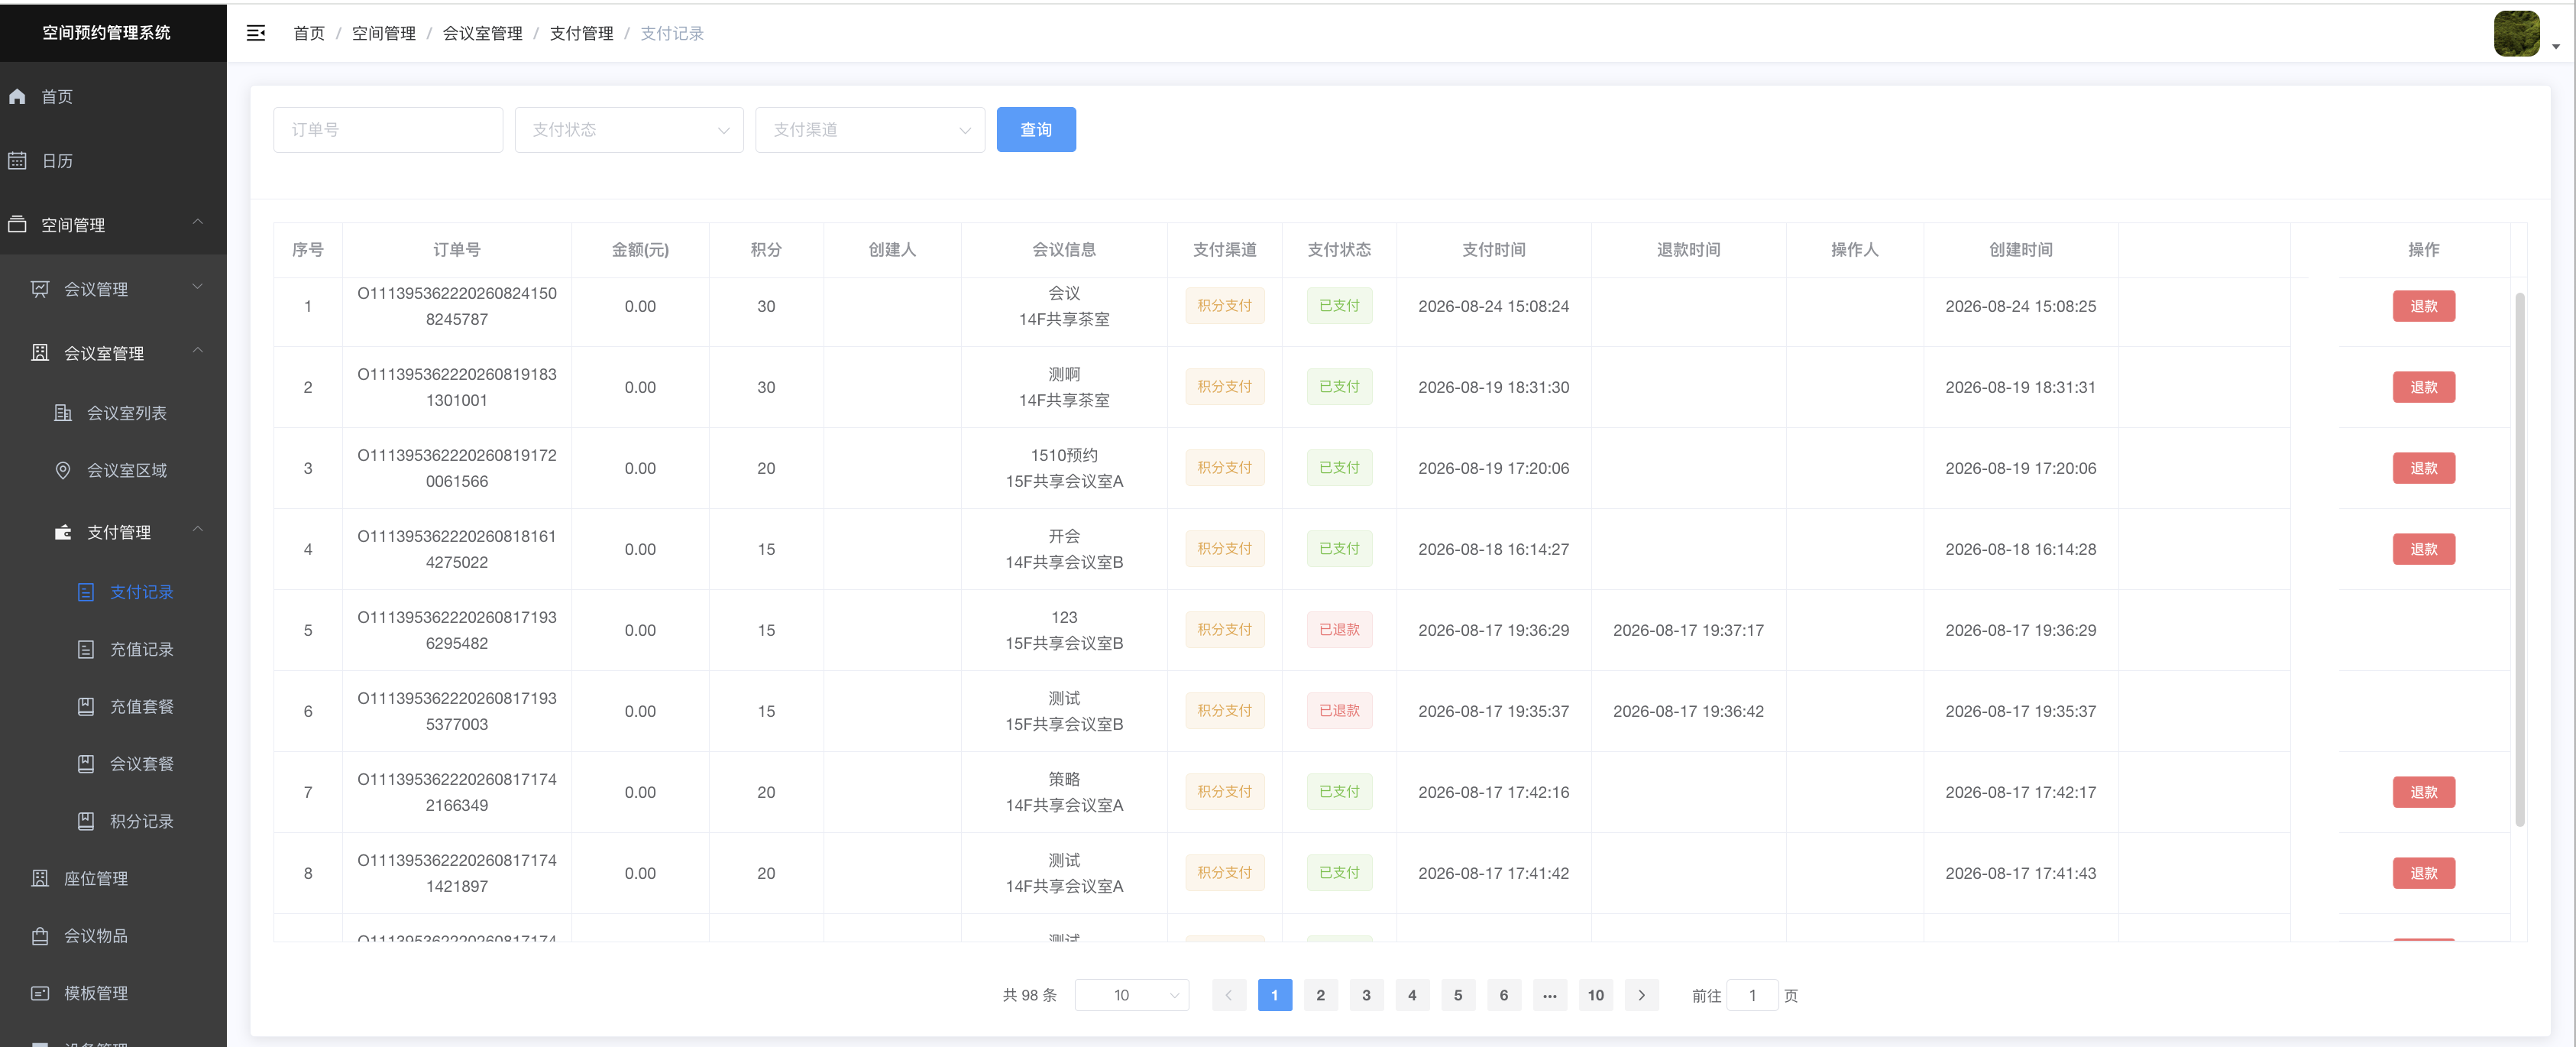This screenshot has width=2576, height=1047.
Task: Click the 订单号 search input field
Action: [x=388, y=130]
